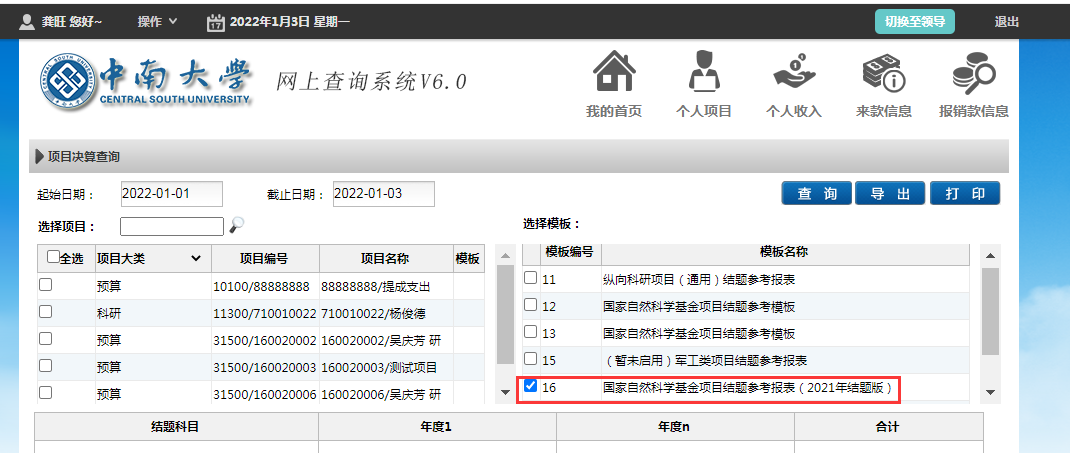Click 切换至领导 button

click(915, 22)
